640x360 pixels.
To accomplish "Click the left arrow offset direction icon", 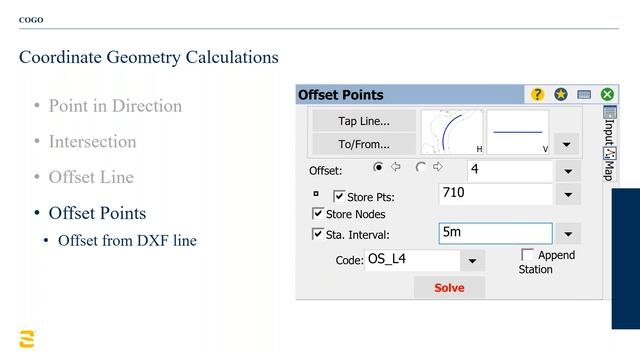I will click(x=396, y=167).
